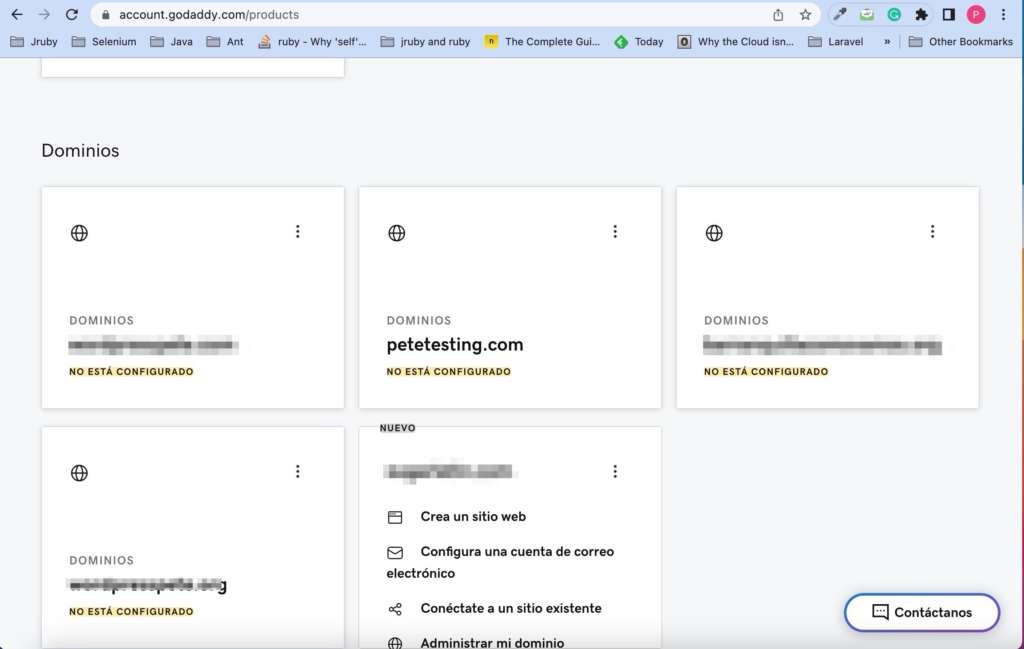Image resolution: width=1024 pixels, height=649 pixels.
Task: Click the share icon in the address bar
Action: (x=778, y=15)
